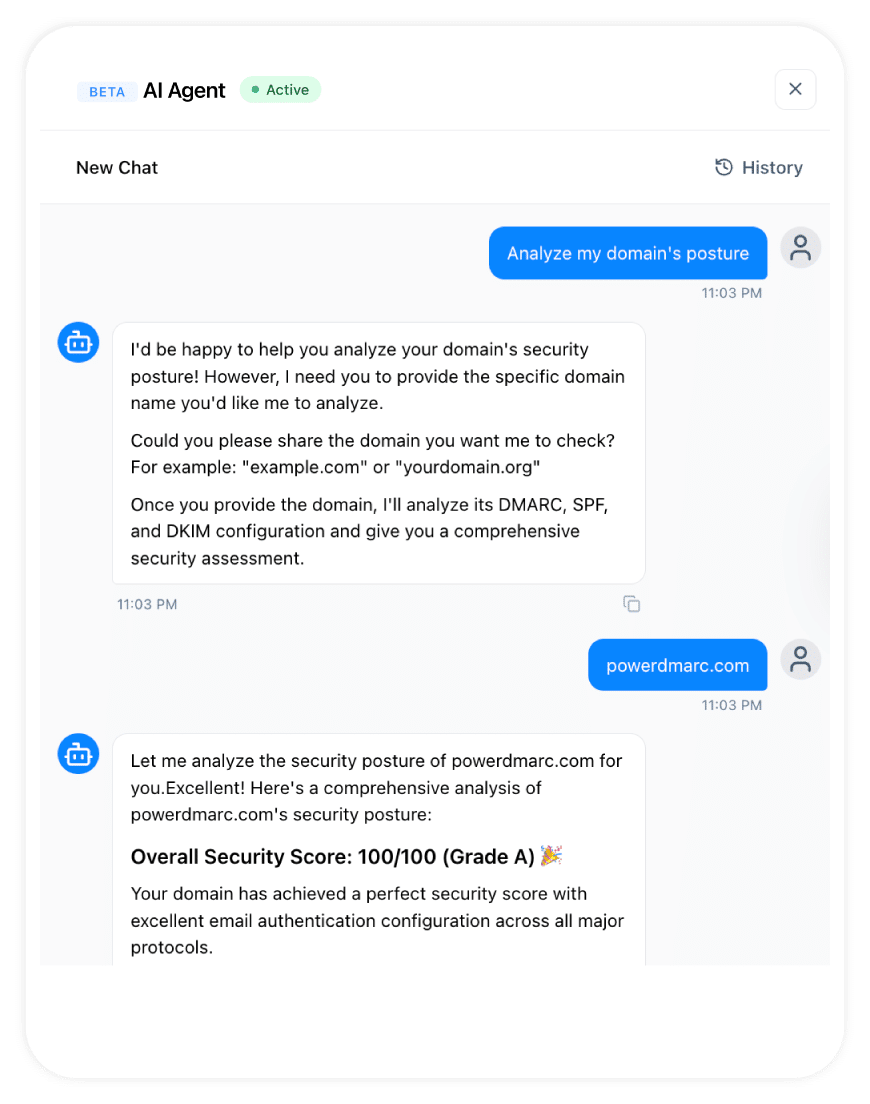Click the timestamp below the powerdmarc.com message
Viewport: 870px width, 1104px height.
pyautogui.click(x=731, y=705)
